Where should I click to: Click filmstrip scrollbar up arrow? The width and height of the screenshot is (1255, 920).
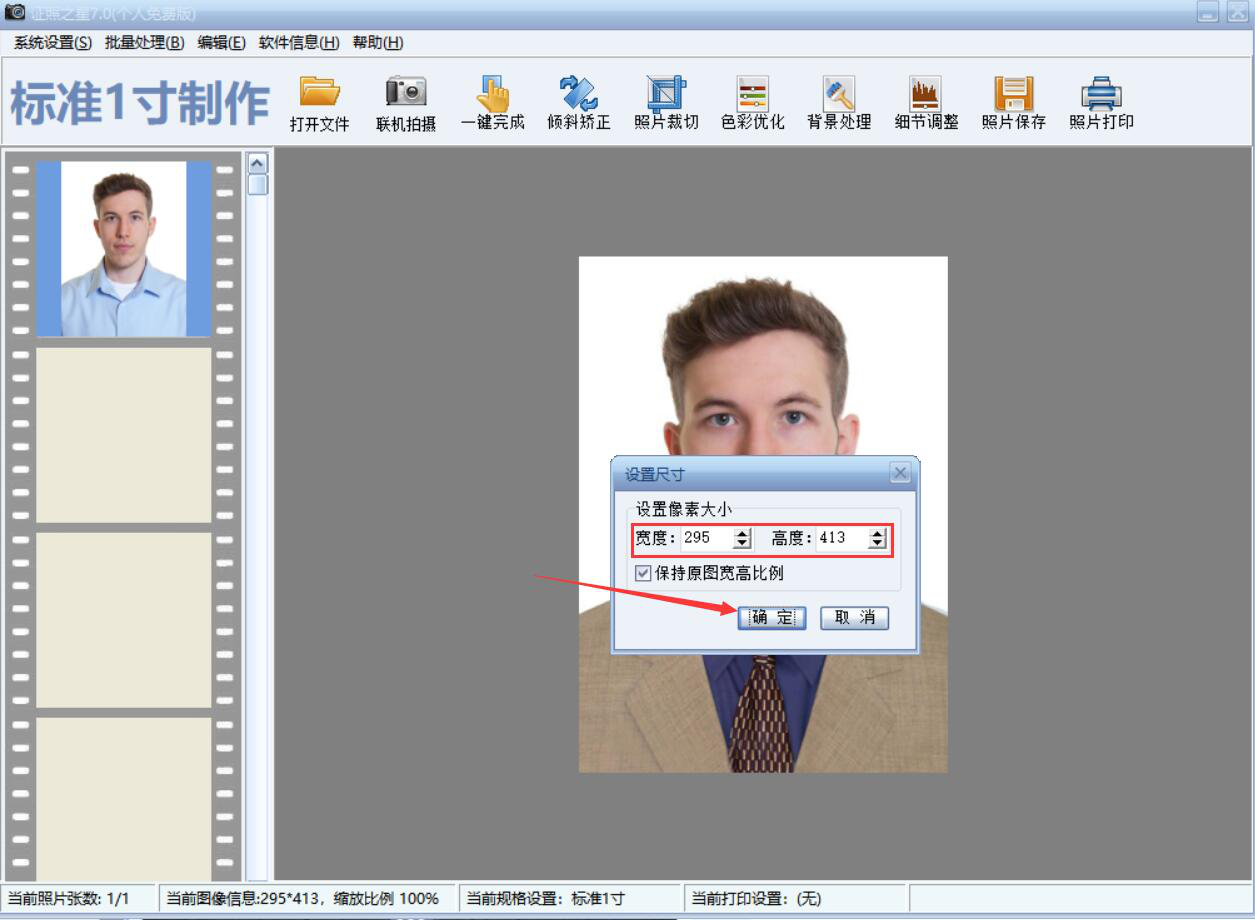[258, 163]
